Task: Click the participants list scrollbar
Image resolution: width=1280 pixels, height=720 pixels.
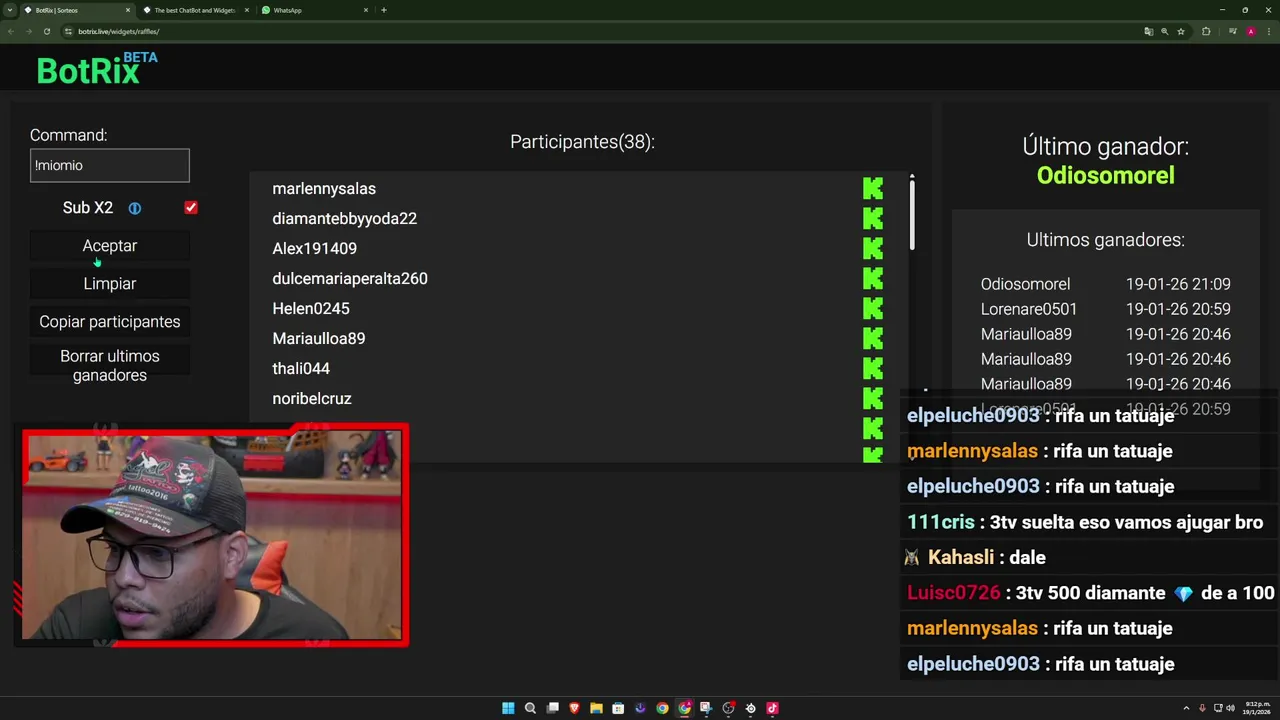Action: (912, 213)
